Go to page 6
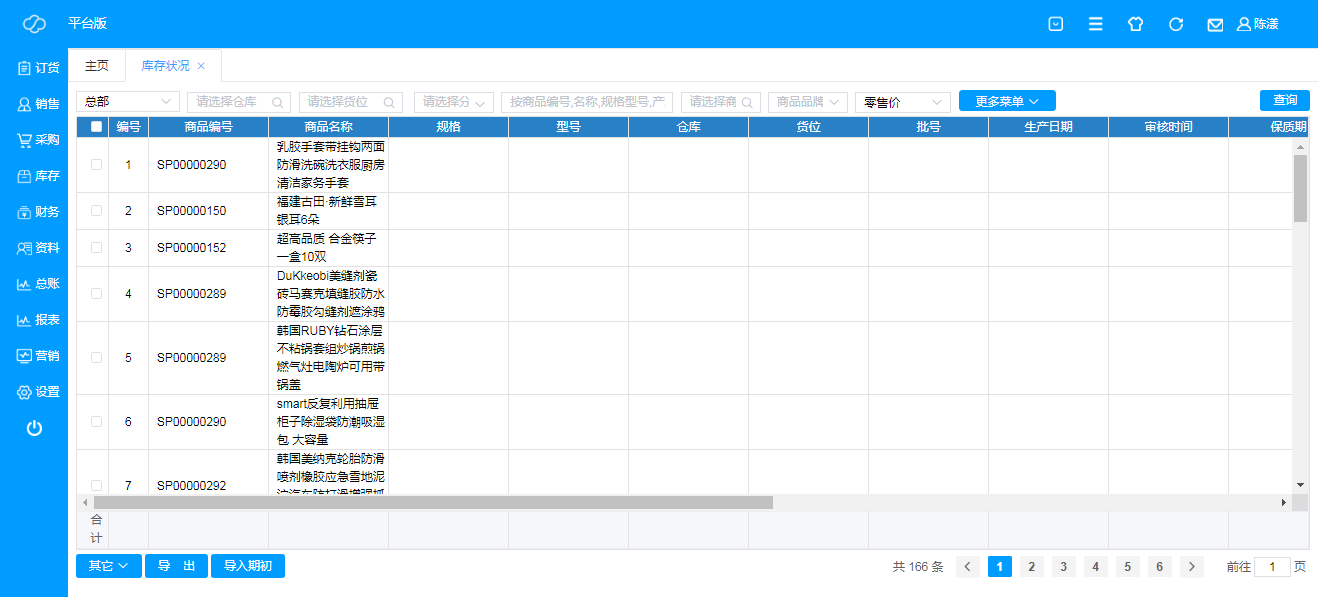This screenshot has height=597, width=1318. coord(1160,567)
